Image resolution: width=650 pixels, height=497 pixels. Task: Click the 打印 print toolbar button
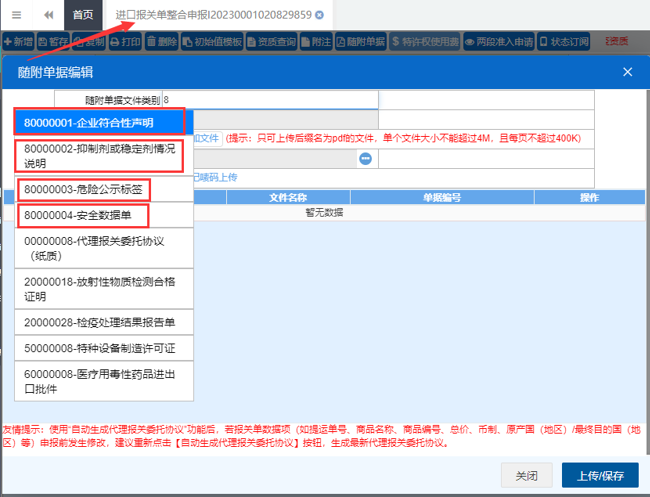pyautogui.click(x=127, y=42)
